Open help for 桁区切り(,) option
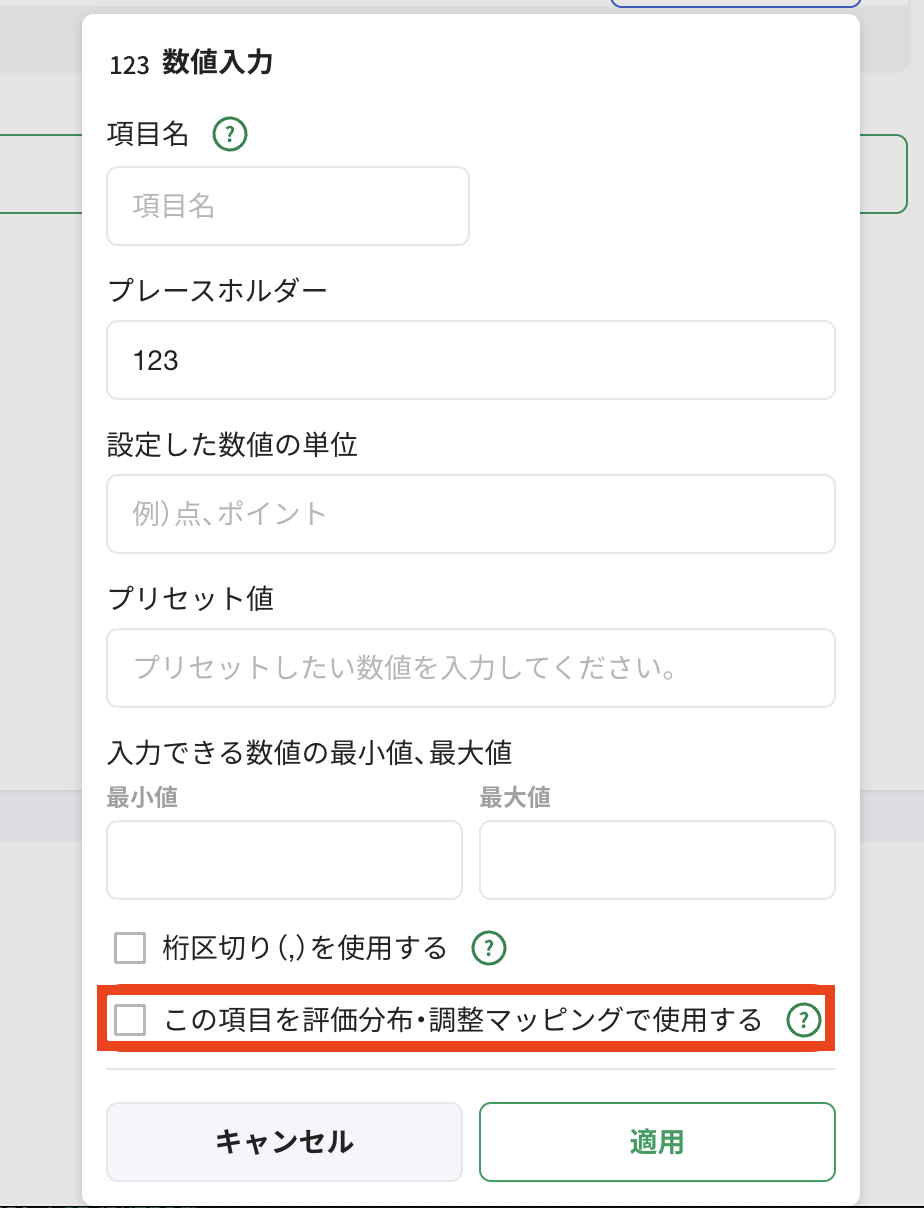 (489, 948)
